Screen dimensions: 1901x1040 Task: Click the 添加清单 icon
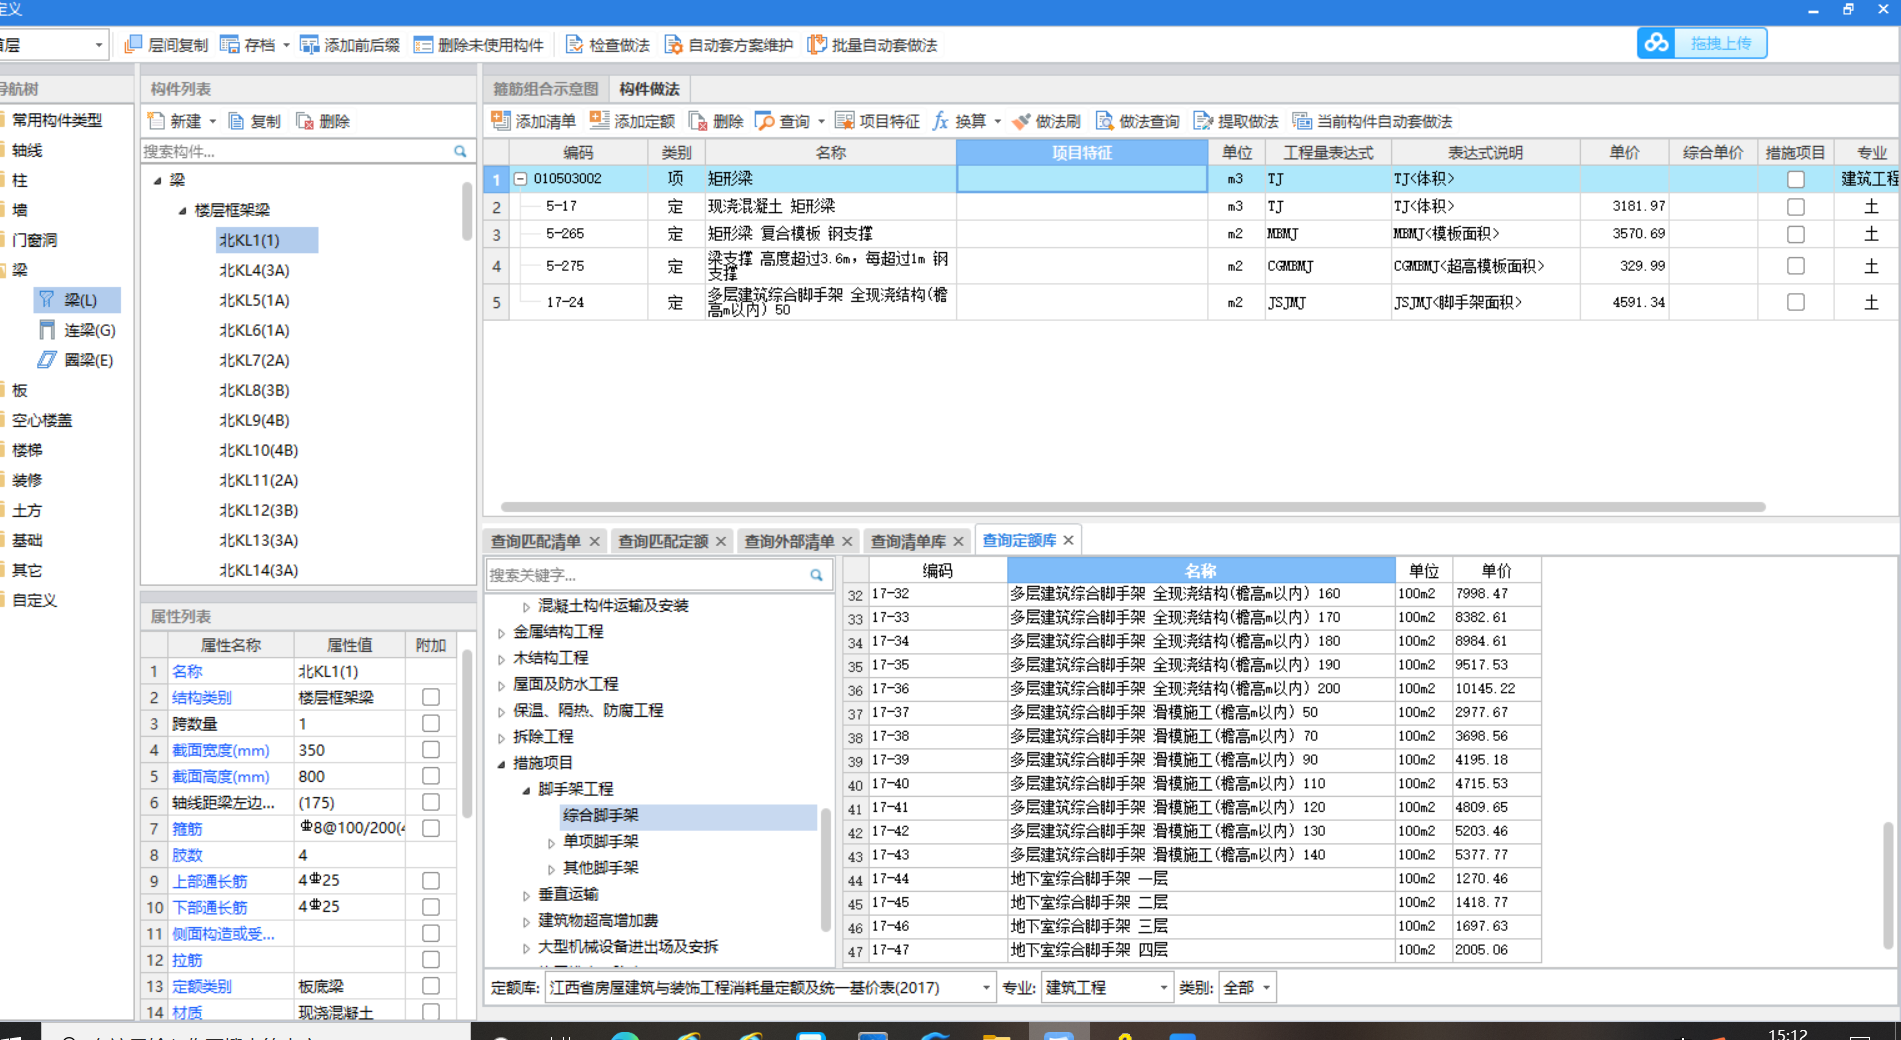click(500, 121)
